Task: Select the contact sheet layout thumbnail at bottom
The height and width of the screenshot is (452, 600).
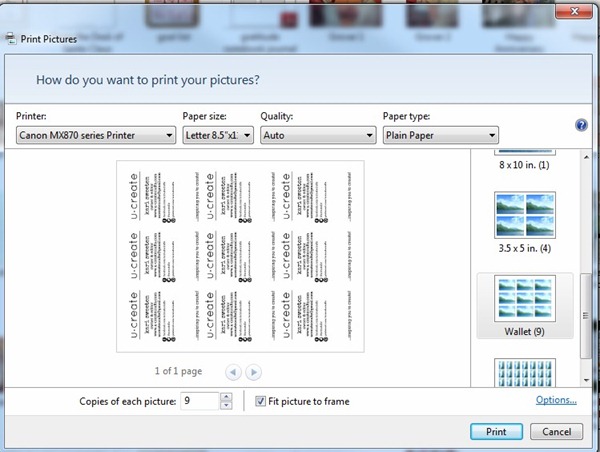Action: click(525, 372)
